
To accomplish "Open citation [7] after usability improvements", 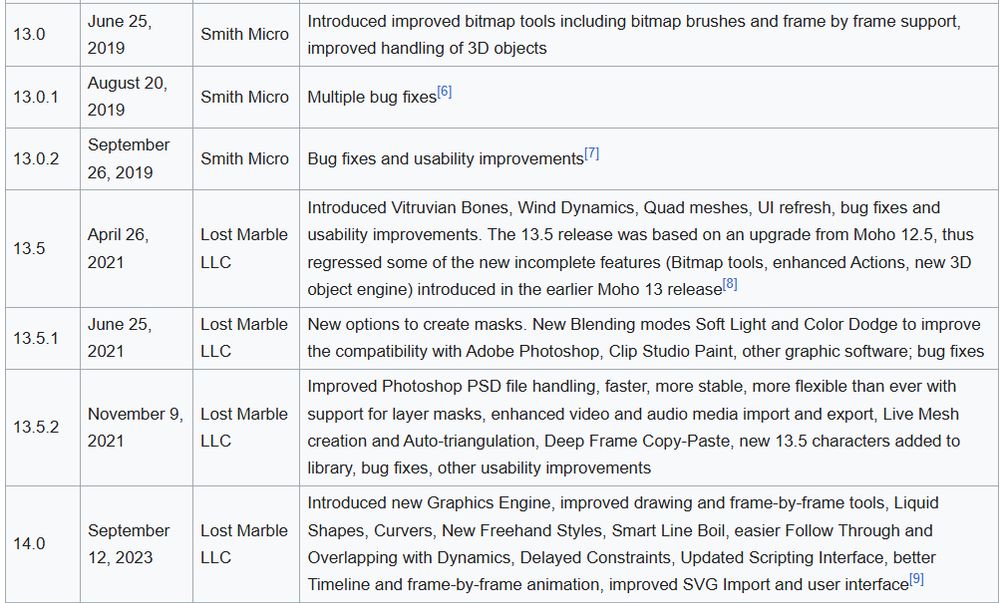I will click(x=592, y=154).
